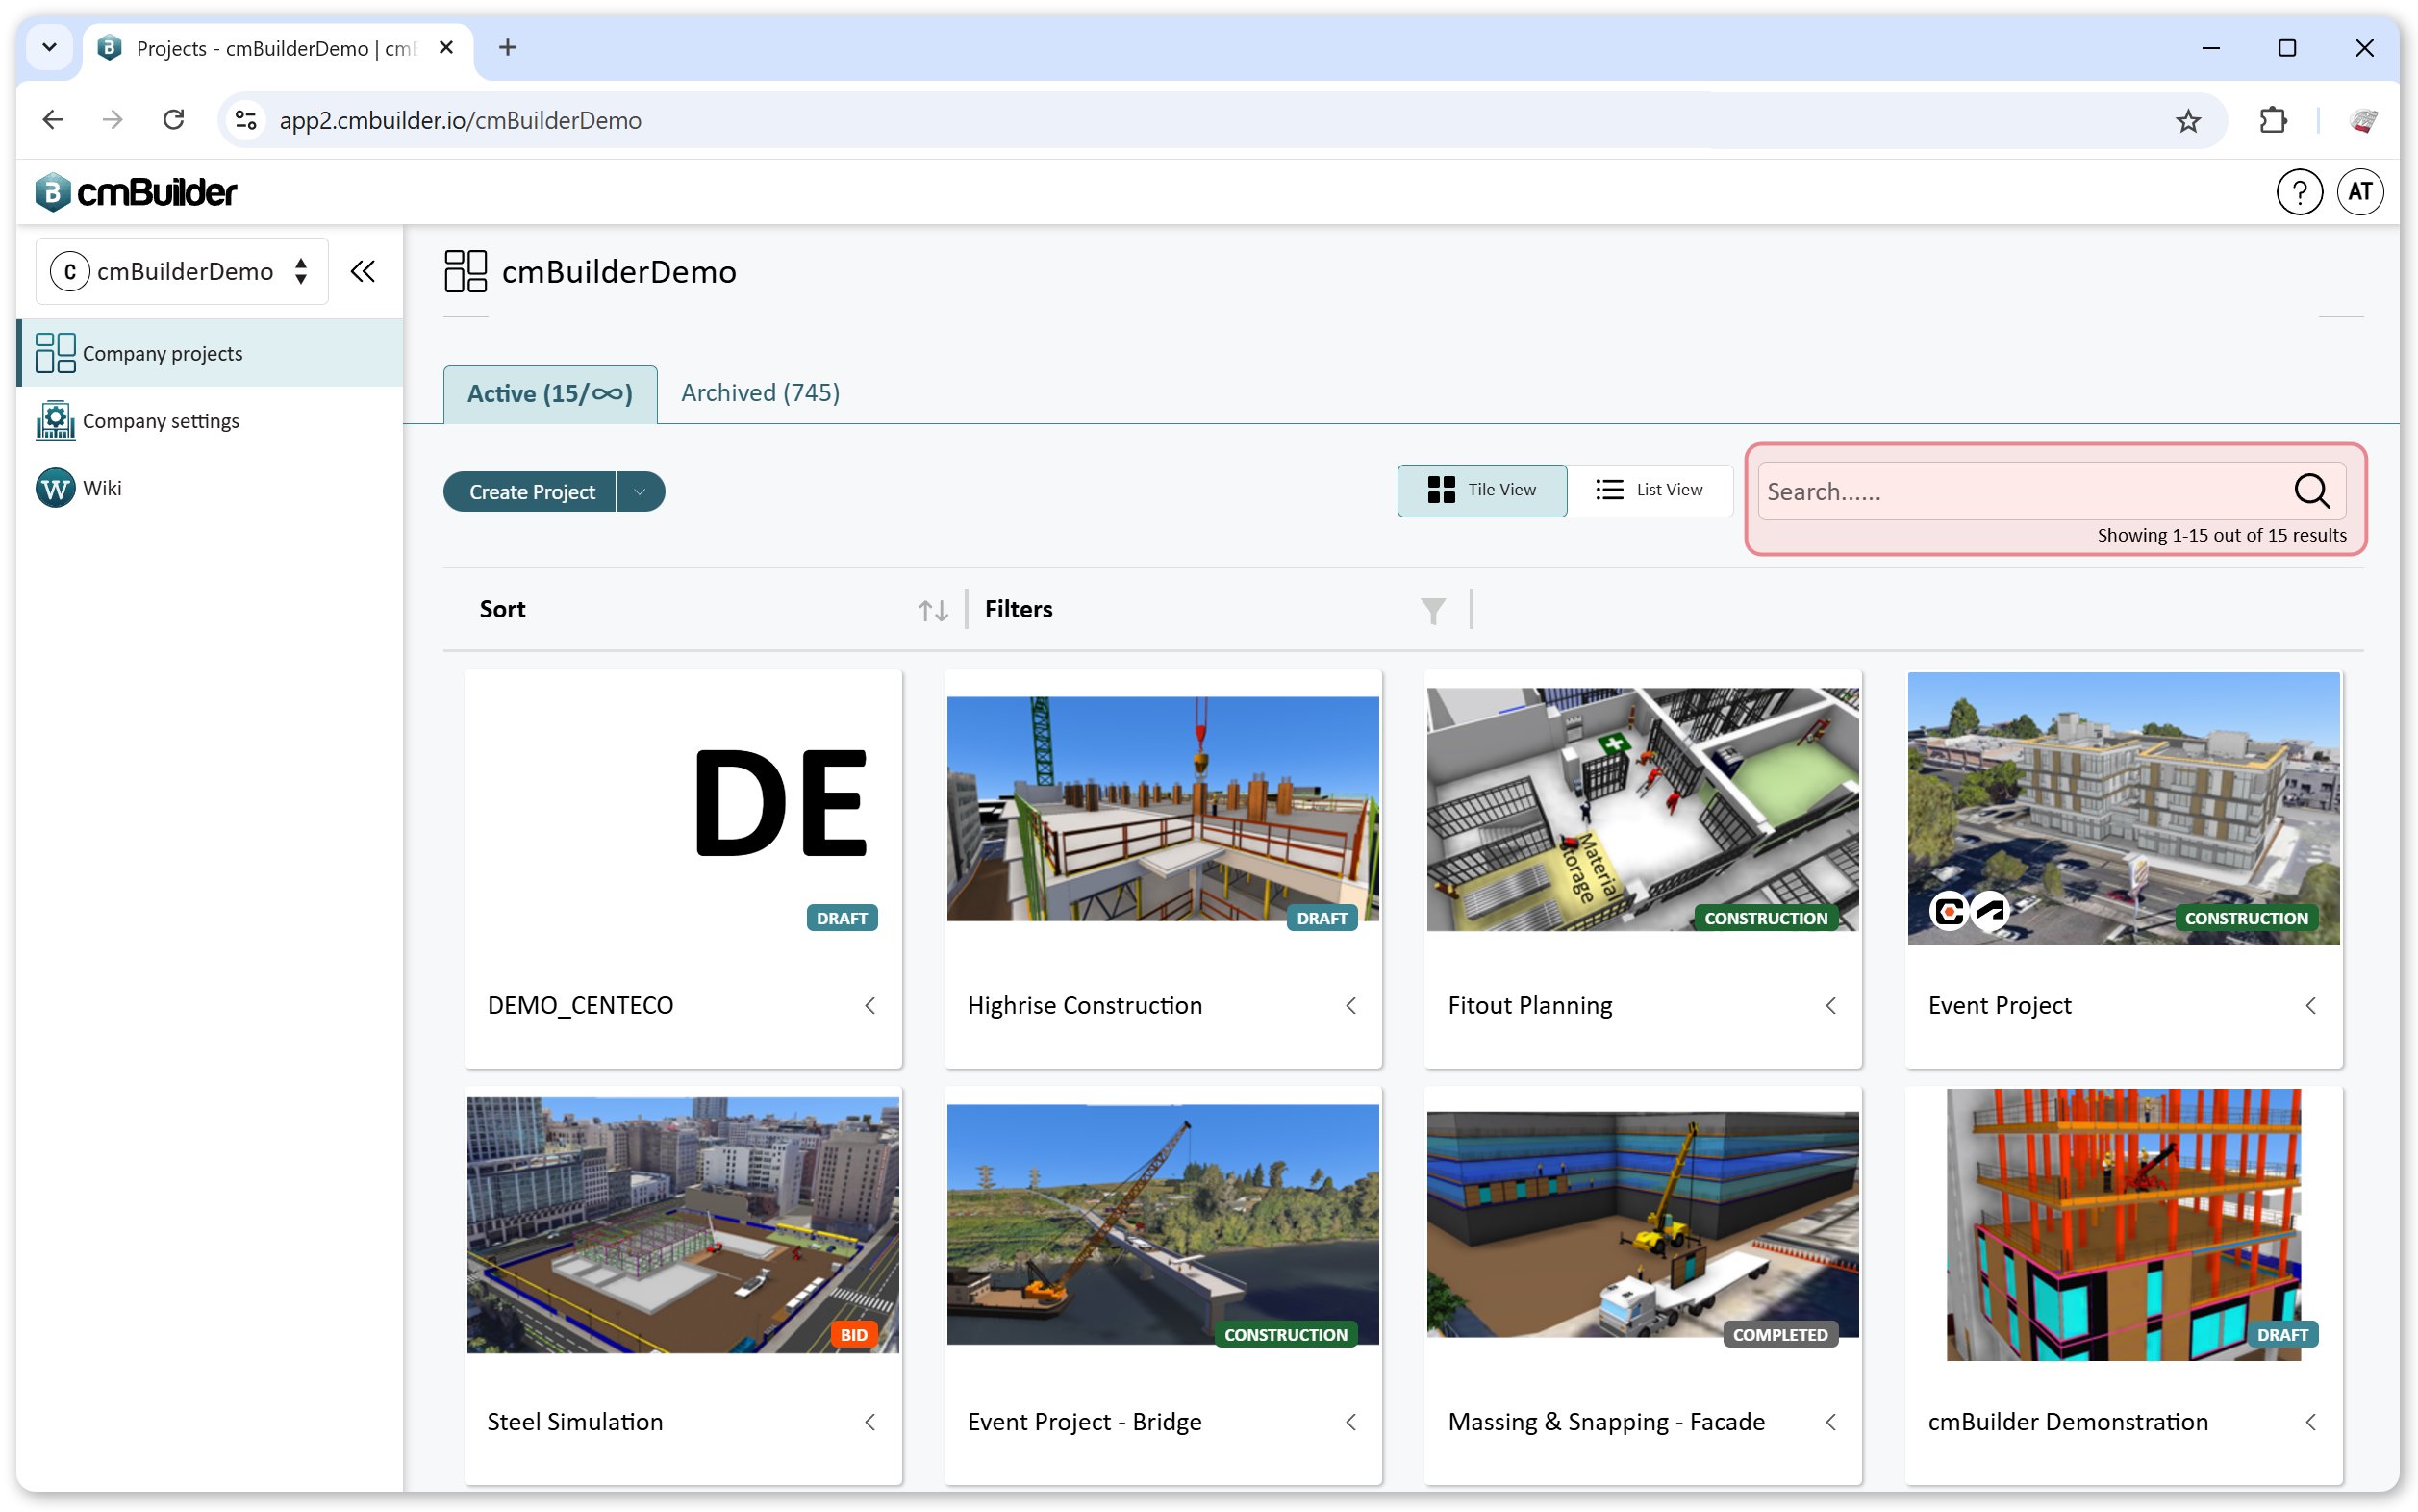The width and height of the screenshot is (2418, 1512).
Task: Open Company projects in sidebar
Action: point(211,353)
